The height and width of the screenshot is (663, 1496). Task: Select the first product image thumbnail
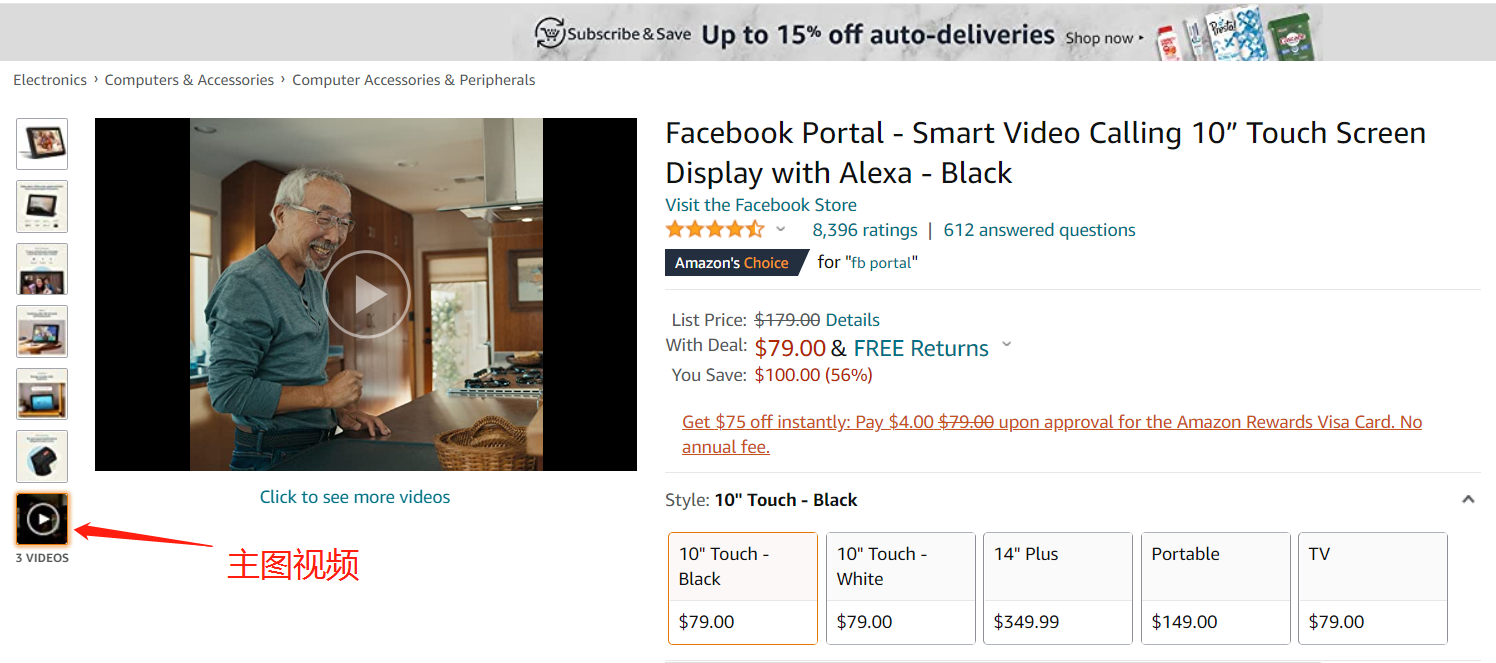[x=42, y=144]
